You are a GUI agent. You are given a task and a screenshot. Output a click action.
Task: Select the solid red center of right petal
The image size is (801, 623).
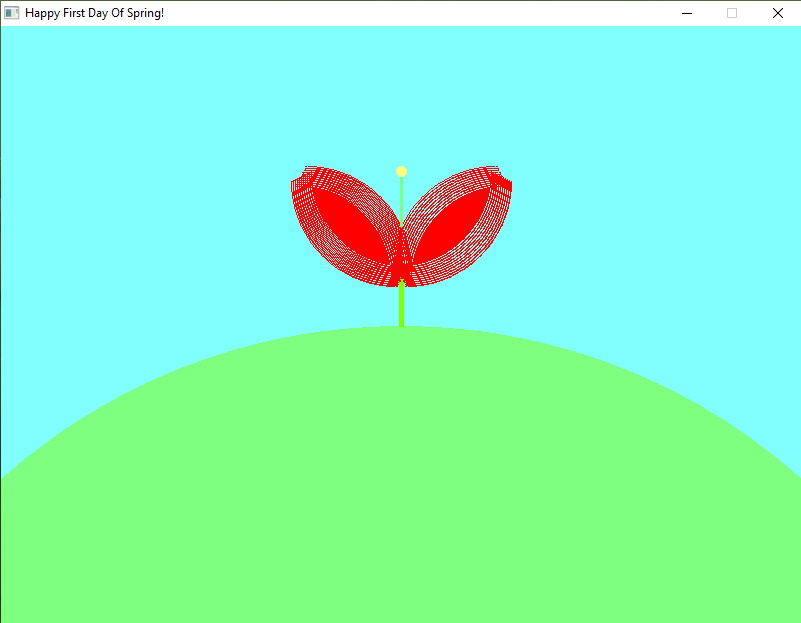pyautogui.click(x=452, y=225)
